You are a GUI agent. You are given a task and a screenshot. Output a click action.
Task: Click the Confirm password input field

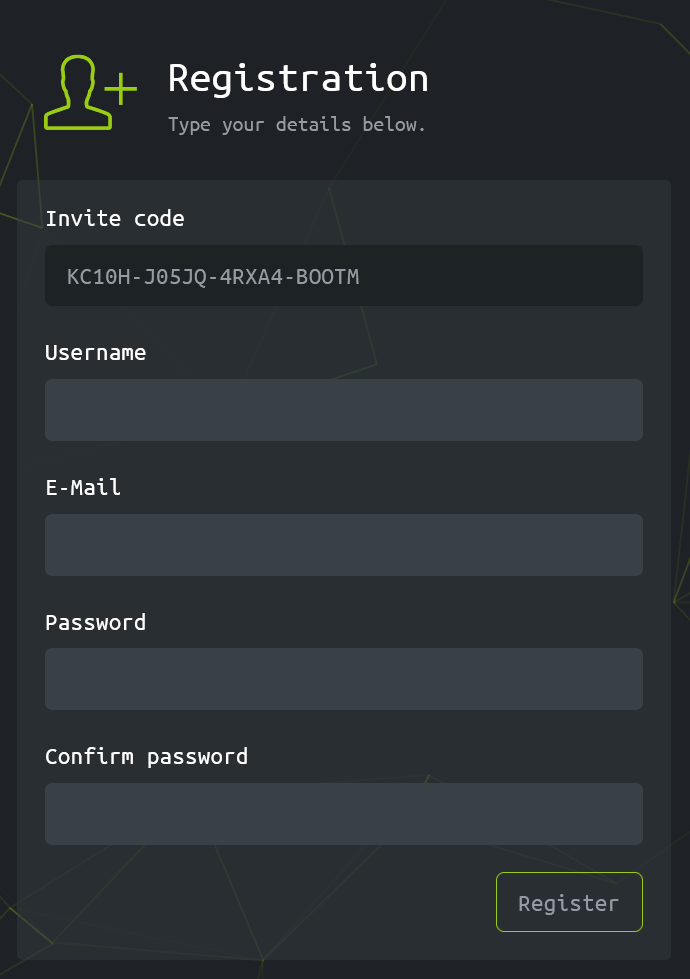[x=344, y=813]
